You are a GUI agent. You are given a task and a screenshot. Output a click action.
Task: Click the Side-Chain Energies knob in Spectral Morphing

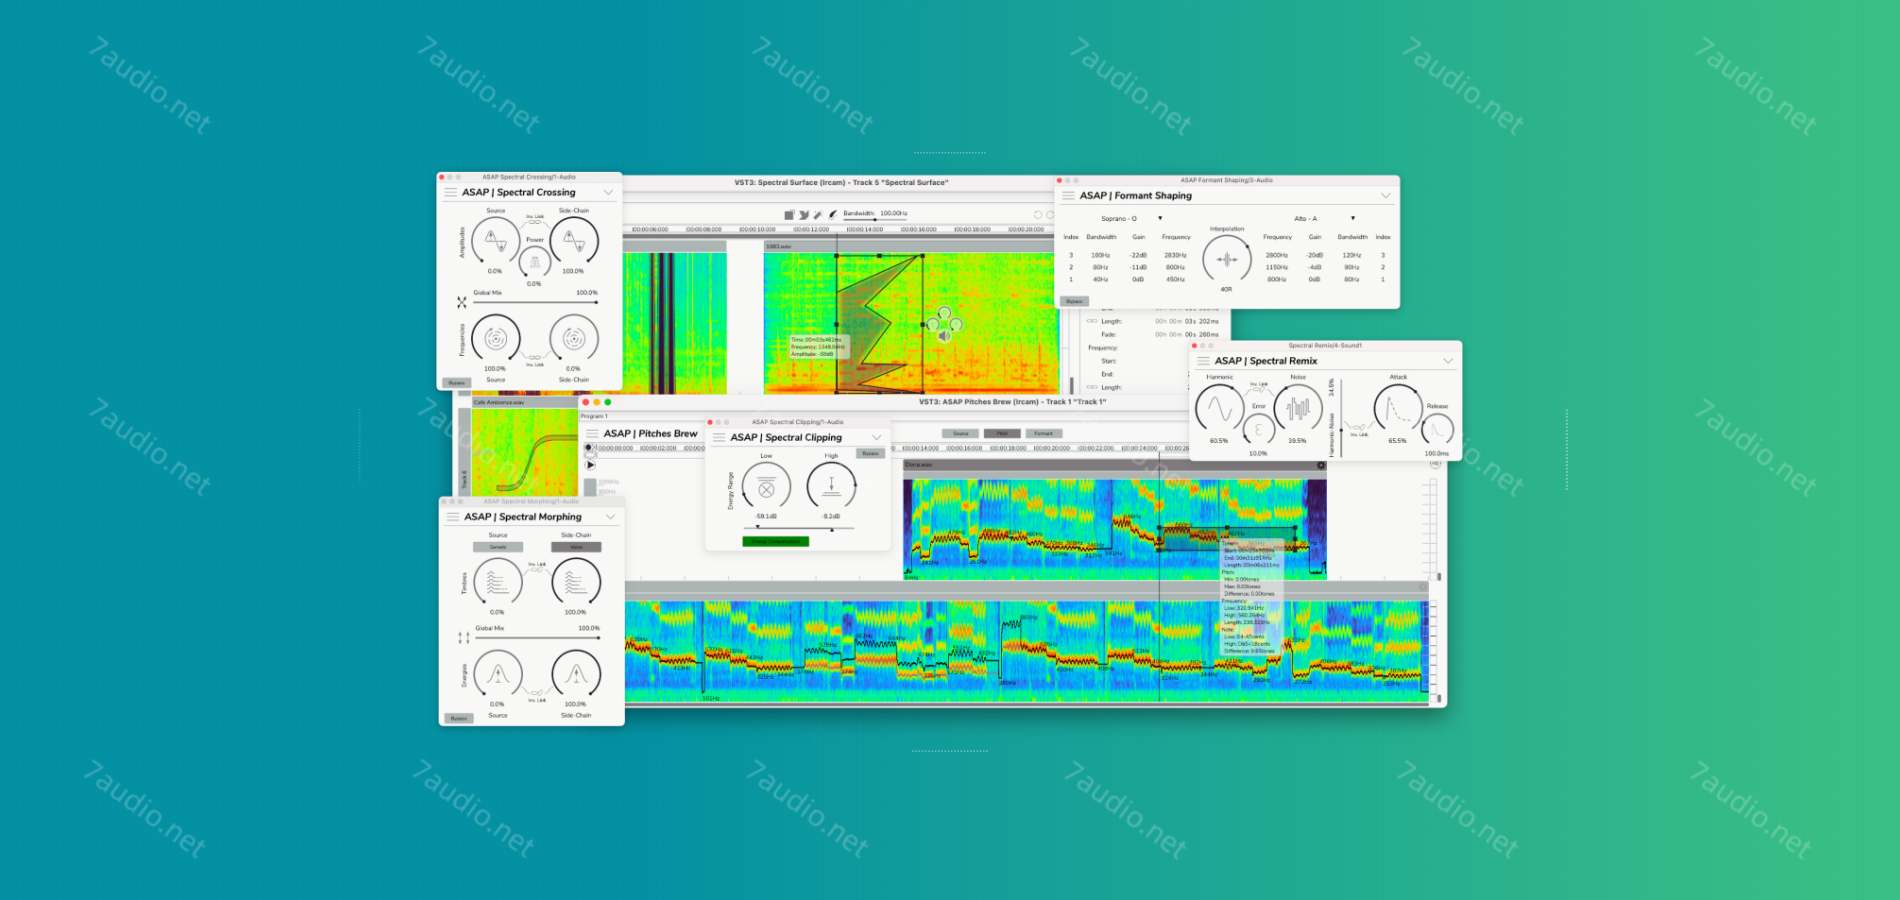pos(575,674)
